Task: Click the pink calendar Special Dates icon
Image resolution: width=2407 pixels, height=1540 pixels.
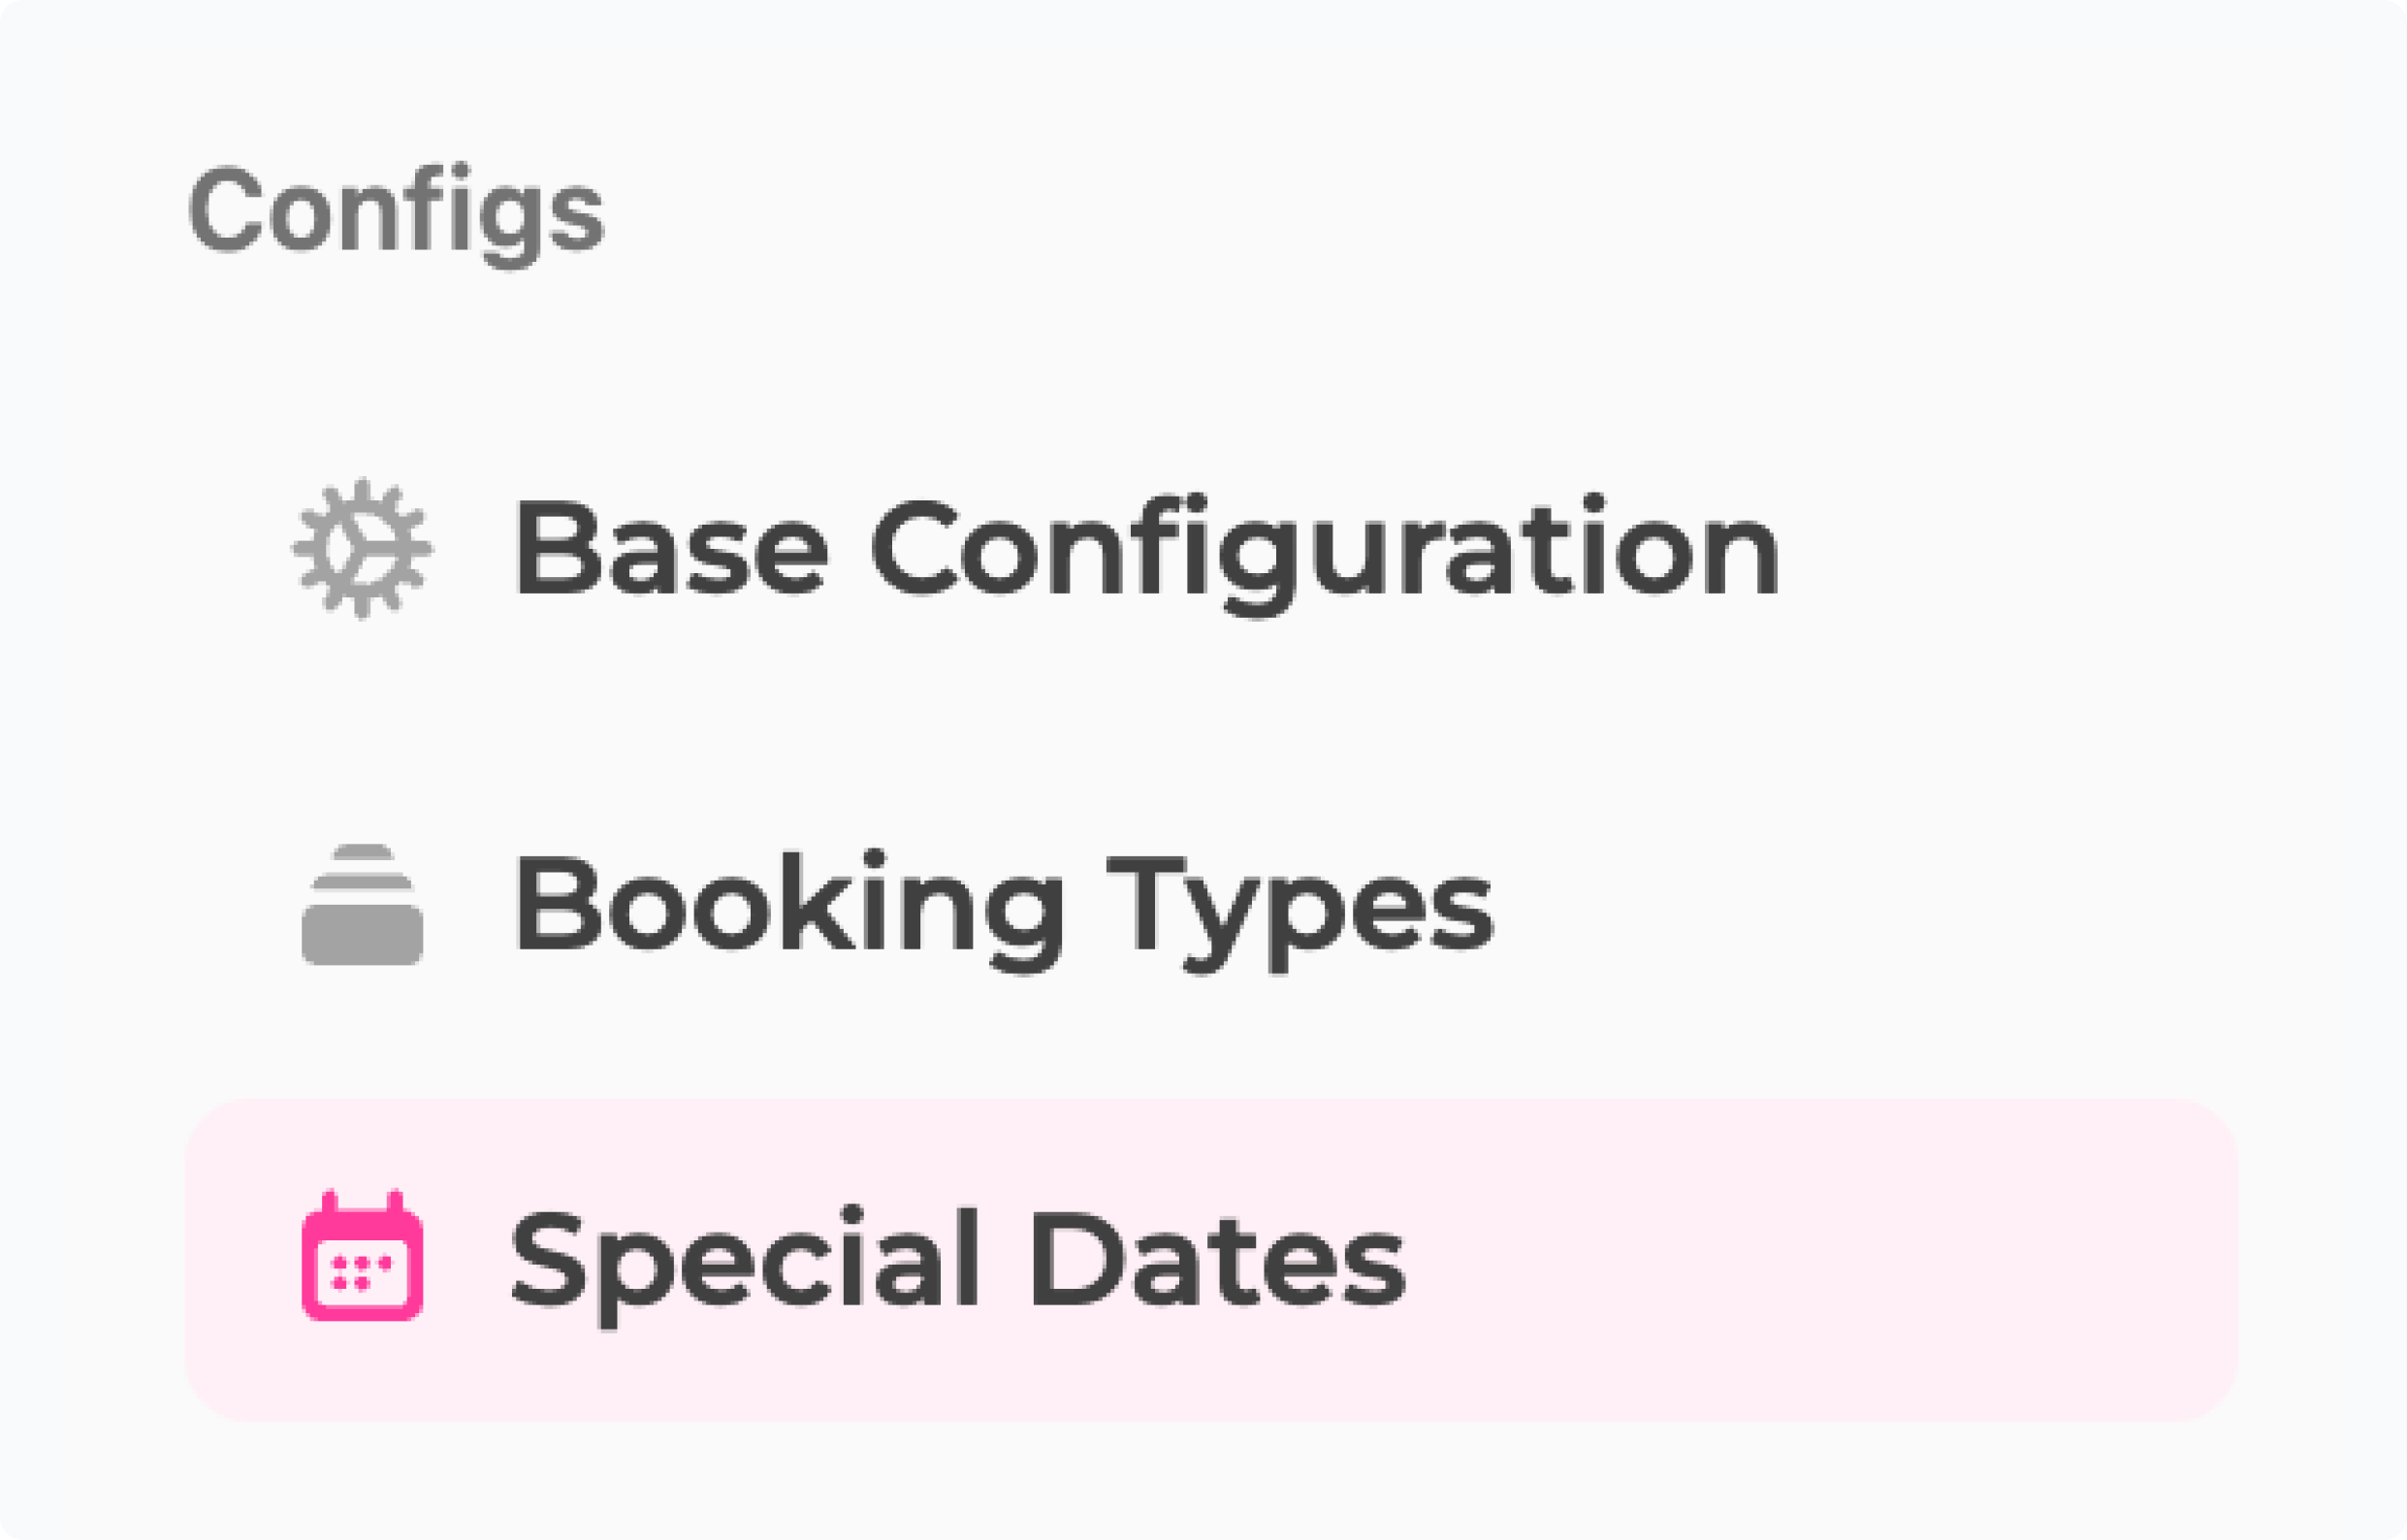Action: [362, 1257]
